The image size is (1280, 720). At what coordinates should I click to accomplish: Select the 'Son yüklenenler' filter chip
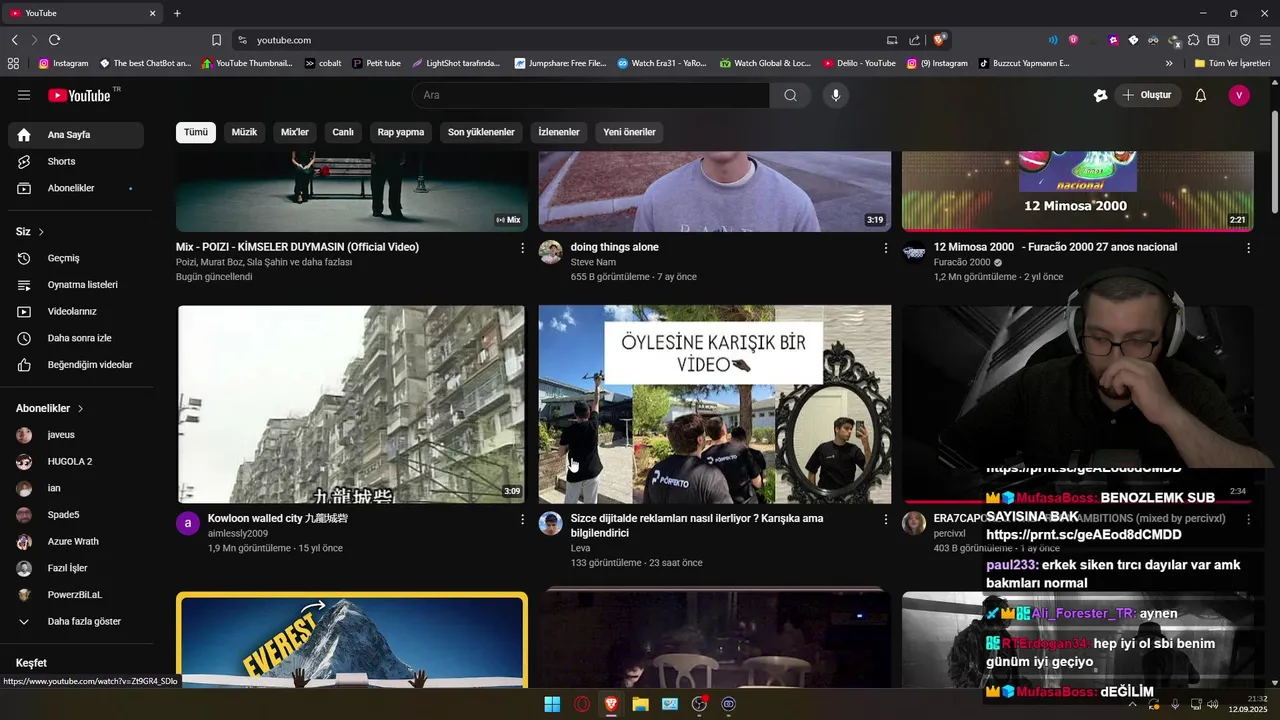(x=481, y=132)
